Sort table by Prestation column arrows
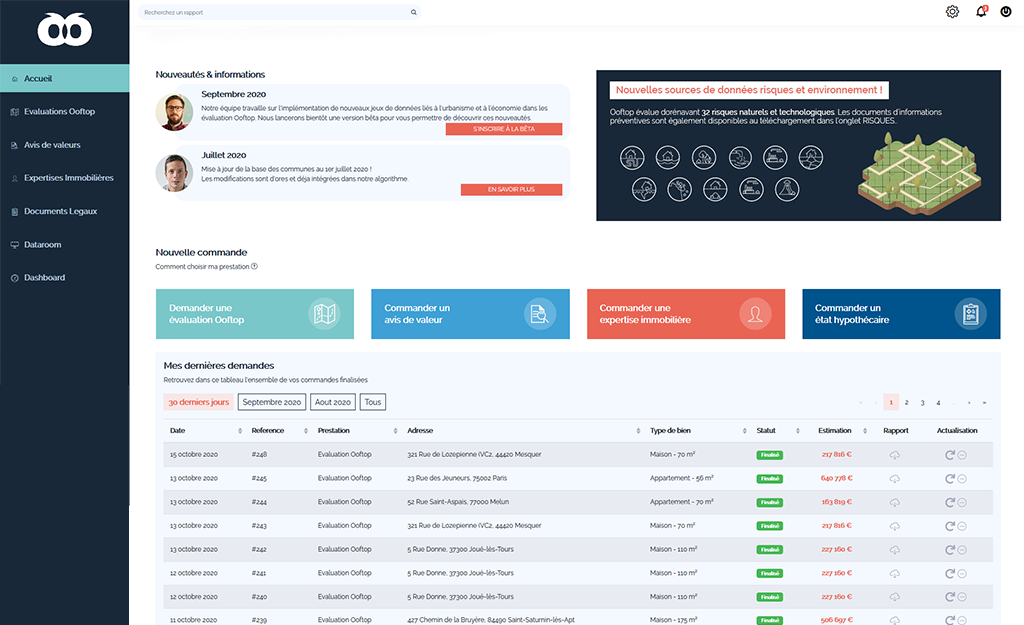 pos(395,431)
